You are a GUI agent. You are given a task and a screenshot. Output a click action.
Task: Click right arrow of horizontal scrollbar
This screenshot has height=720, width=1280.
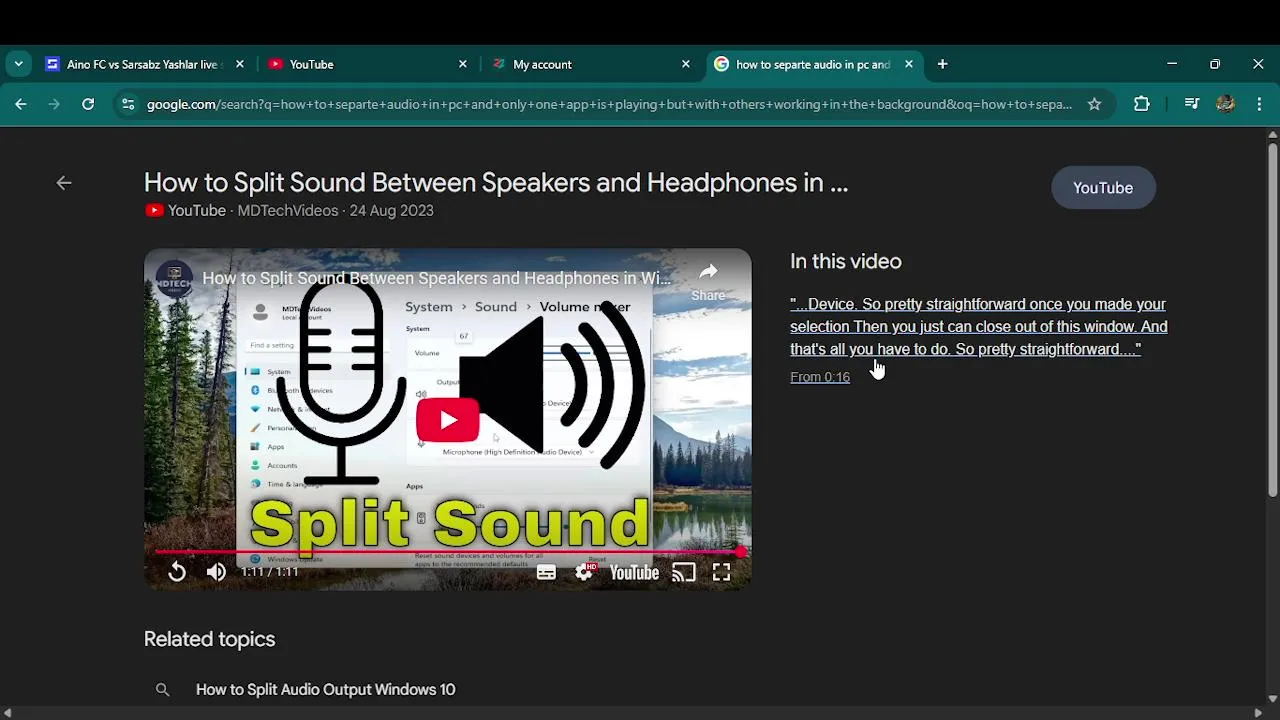tap(1259, 713)
